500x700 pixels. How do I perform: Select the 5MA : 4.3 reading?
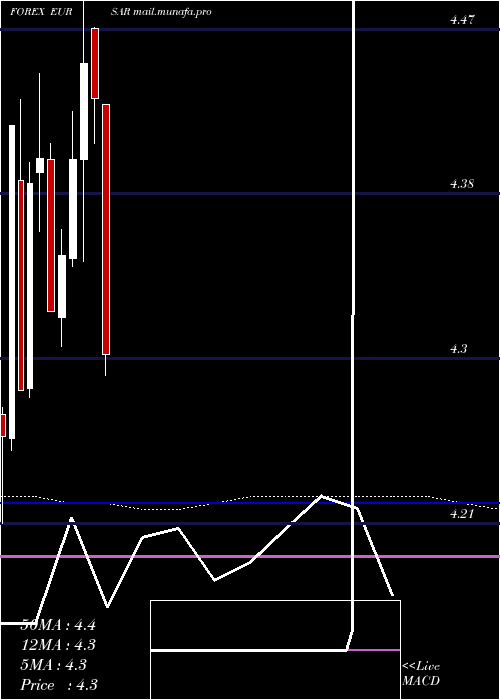tap(54, 665)
